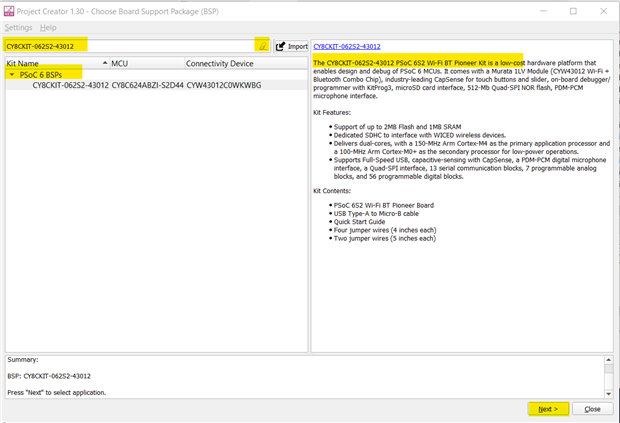The image size is (620, 423).
Task: Collapse the PSoC 6 BSPs tree group
Action: point(12,74)
